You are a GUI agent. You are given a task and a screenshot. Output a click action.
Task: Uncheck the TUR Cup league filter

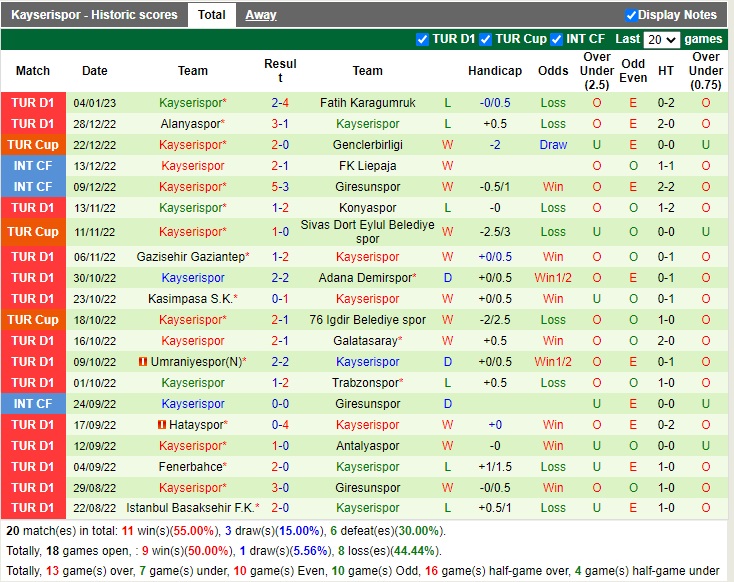485,39
